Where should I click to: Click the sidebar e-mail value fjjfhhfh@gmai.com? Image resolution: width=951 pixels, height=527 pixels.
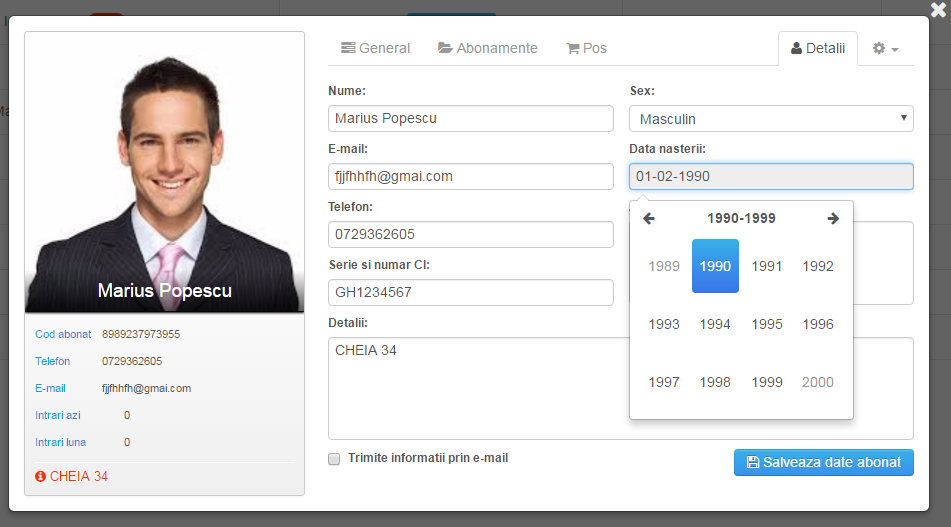coord(146,388)
